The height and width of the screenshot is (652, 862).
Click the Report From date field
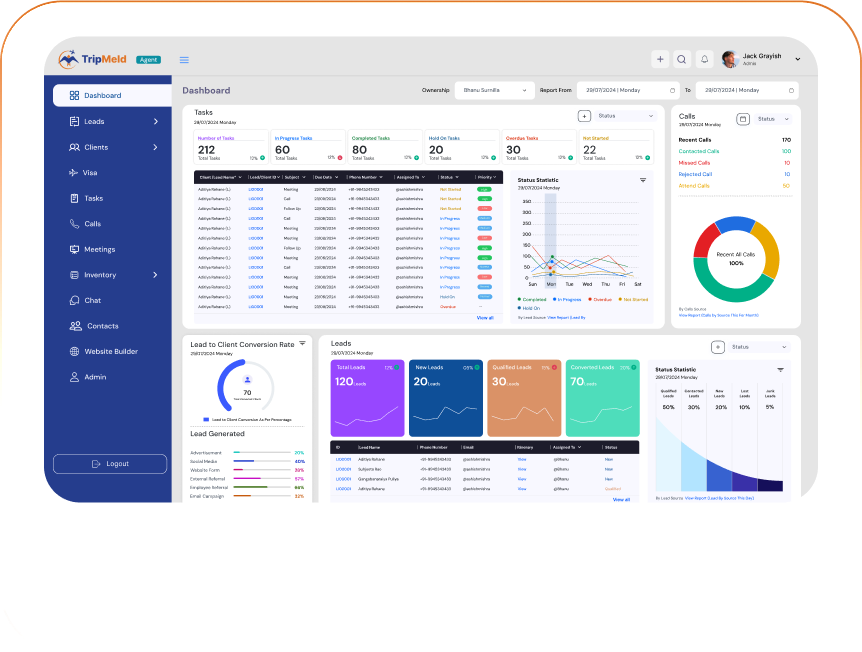click(627, 90)
